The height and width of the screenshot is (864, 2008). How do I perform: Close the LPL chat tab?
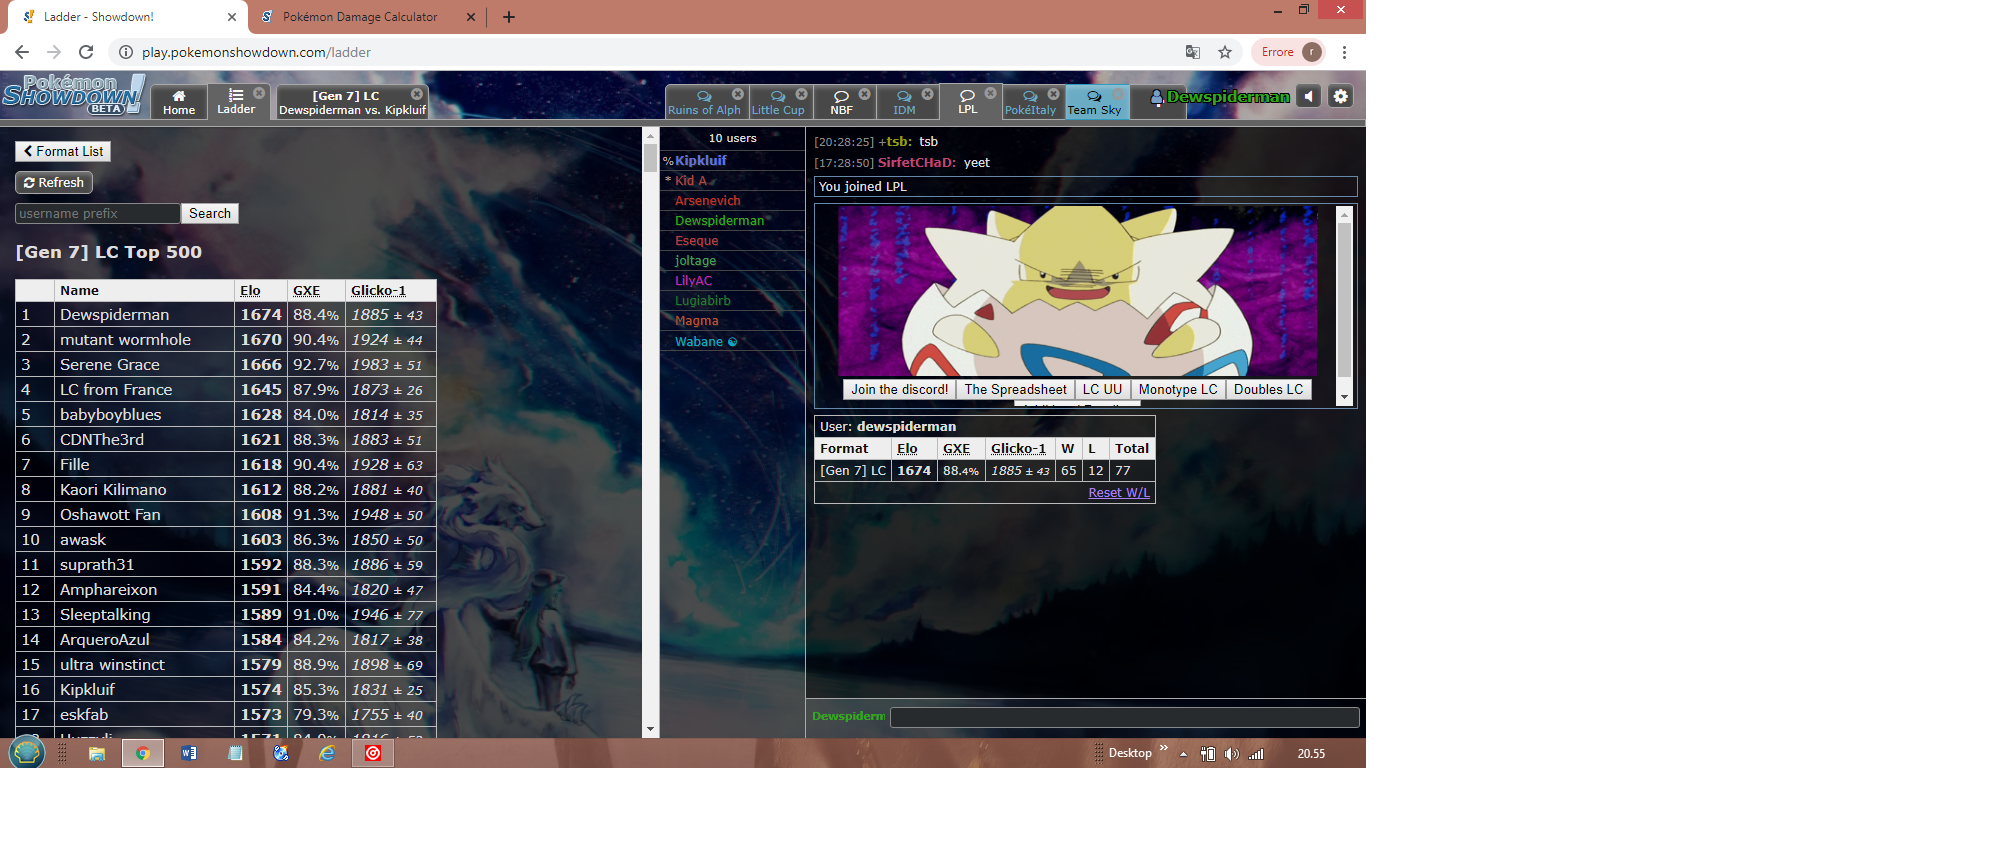pos(990,93)
